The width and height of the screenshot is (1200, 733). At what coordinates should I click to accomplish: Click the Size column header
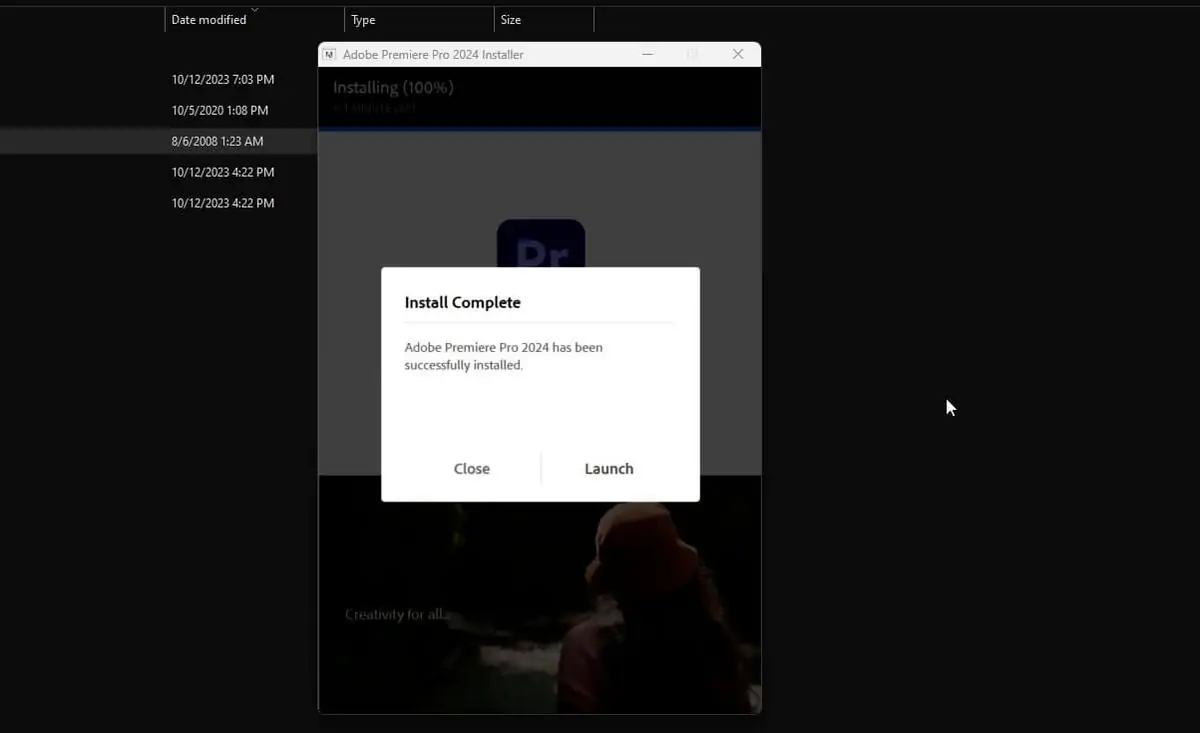click(511, 20)
